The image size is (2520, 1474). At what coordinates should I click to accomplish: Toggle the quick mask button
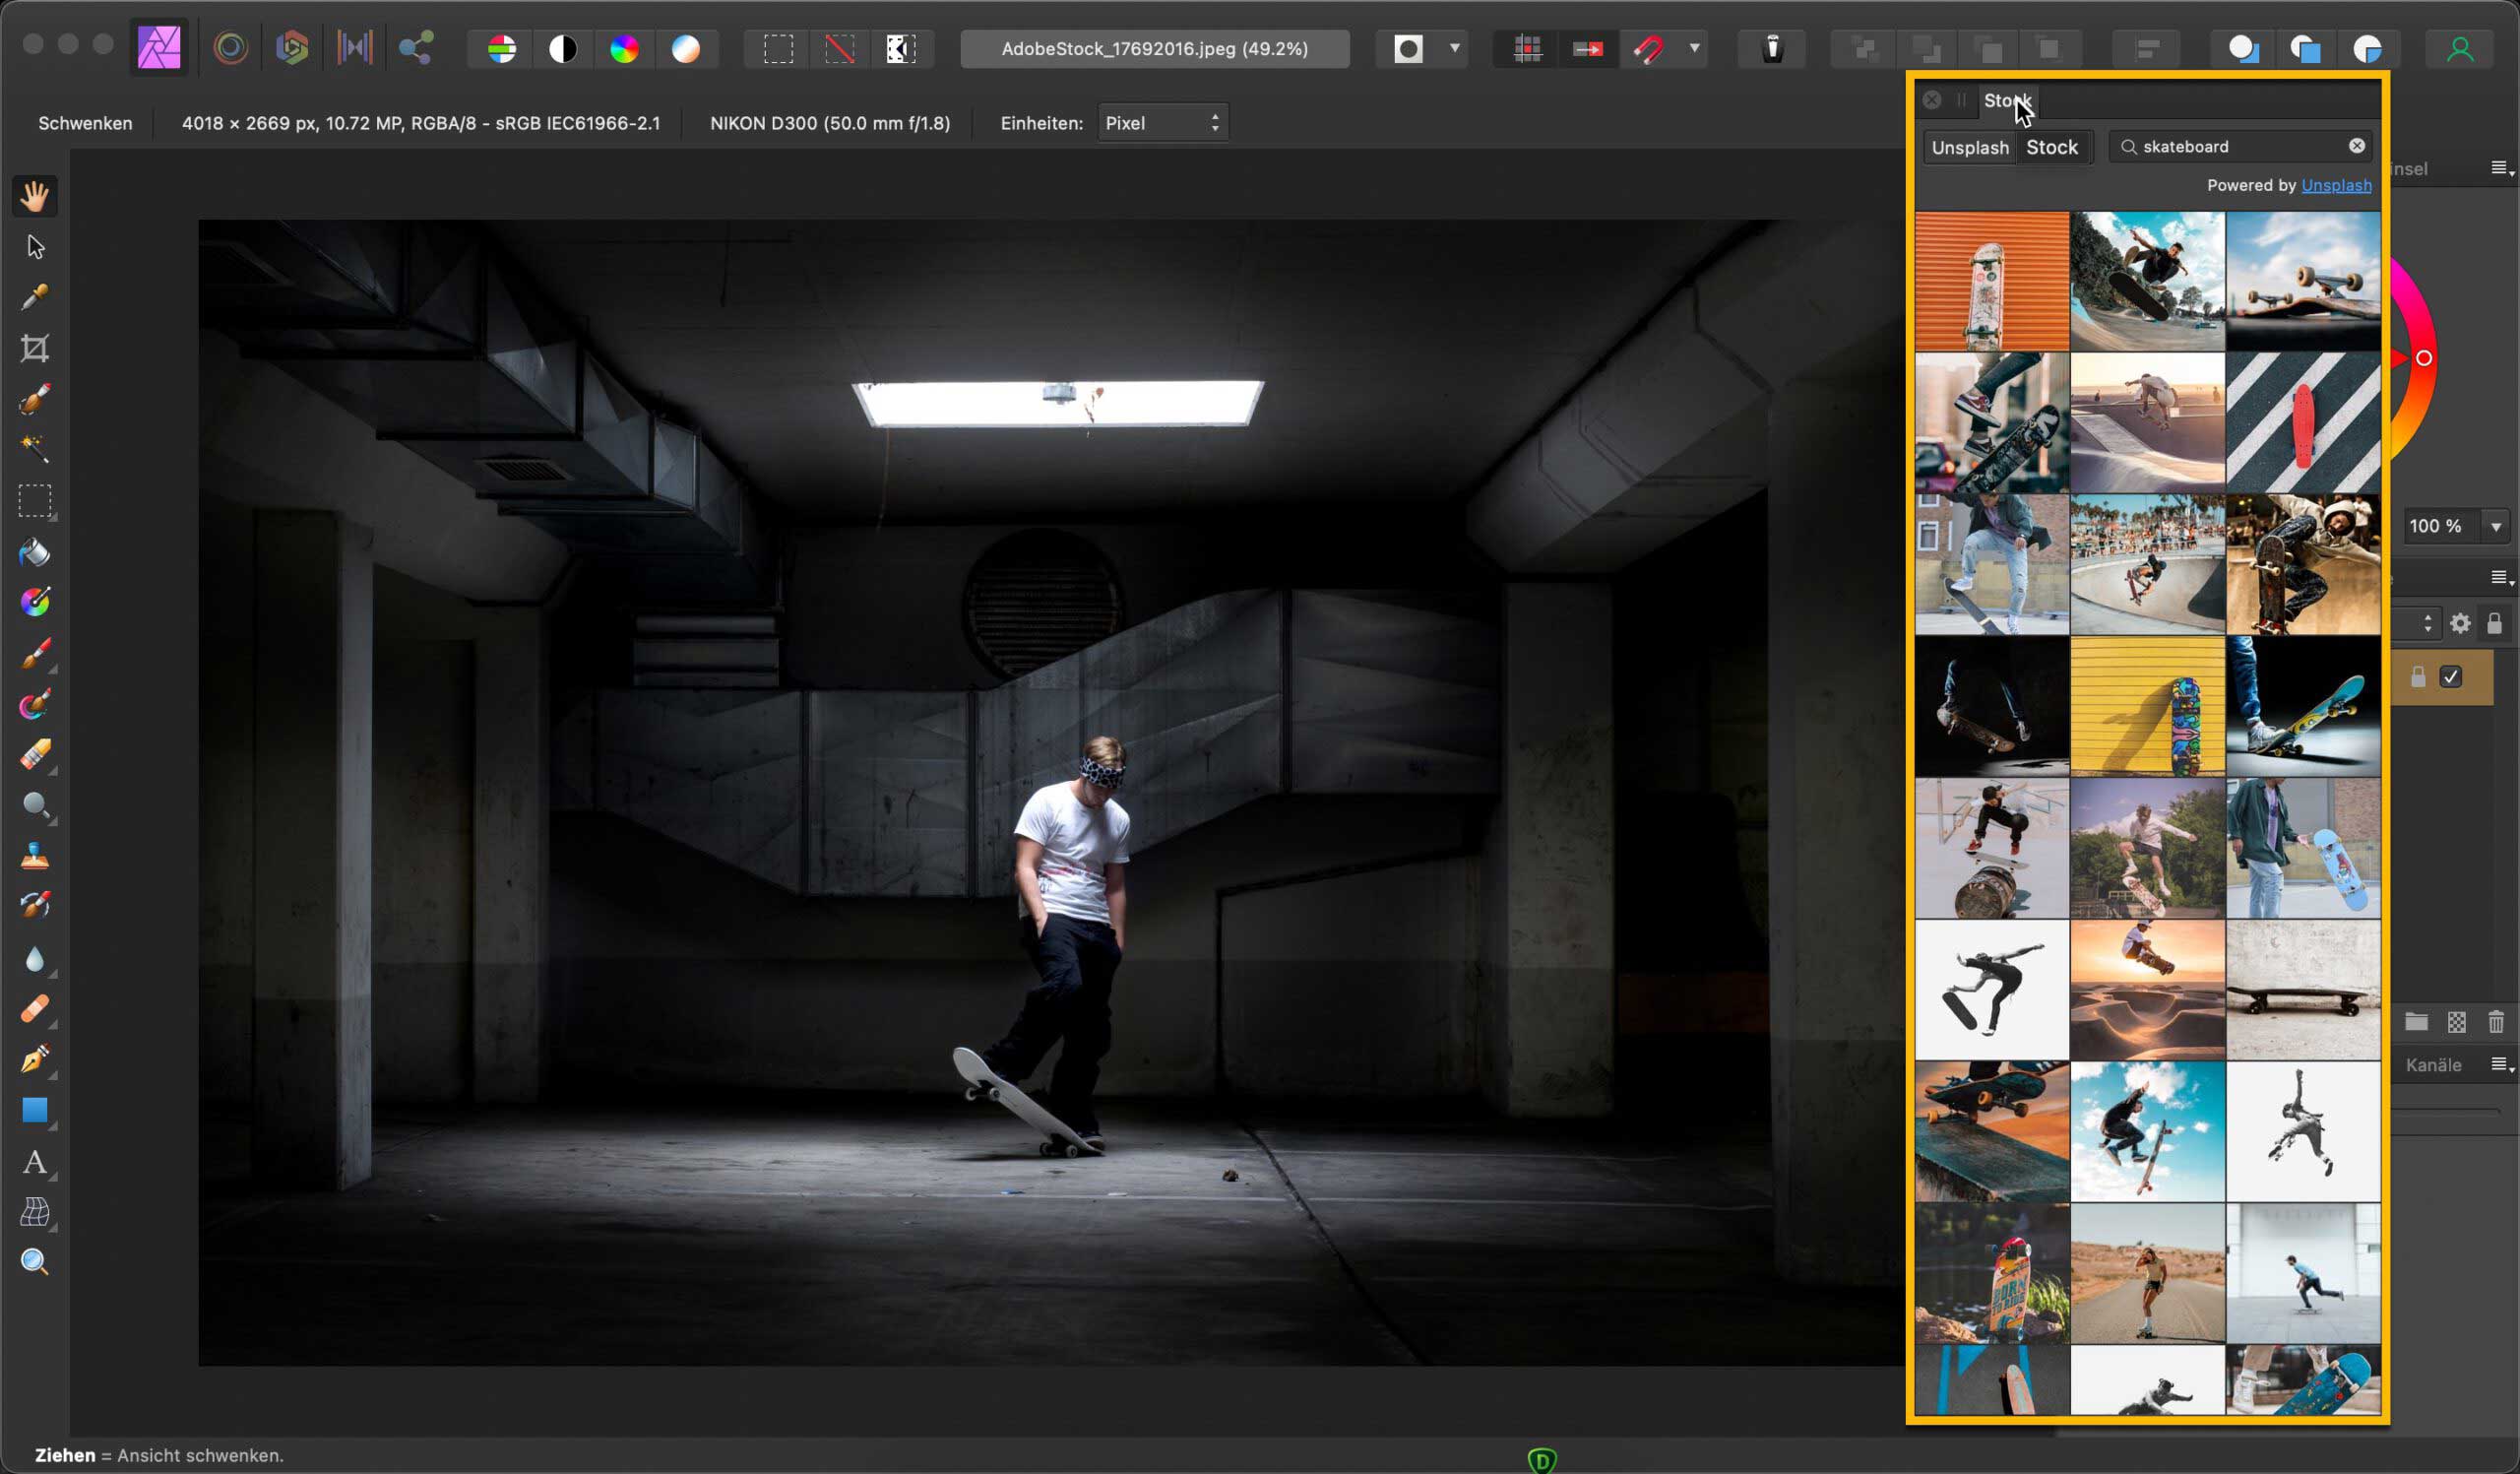(1409, 49)
